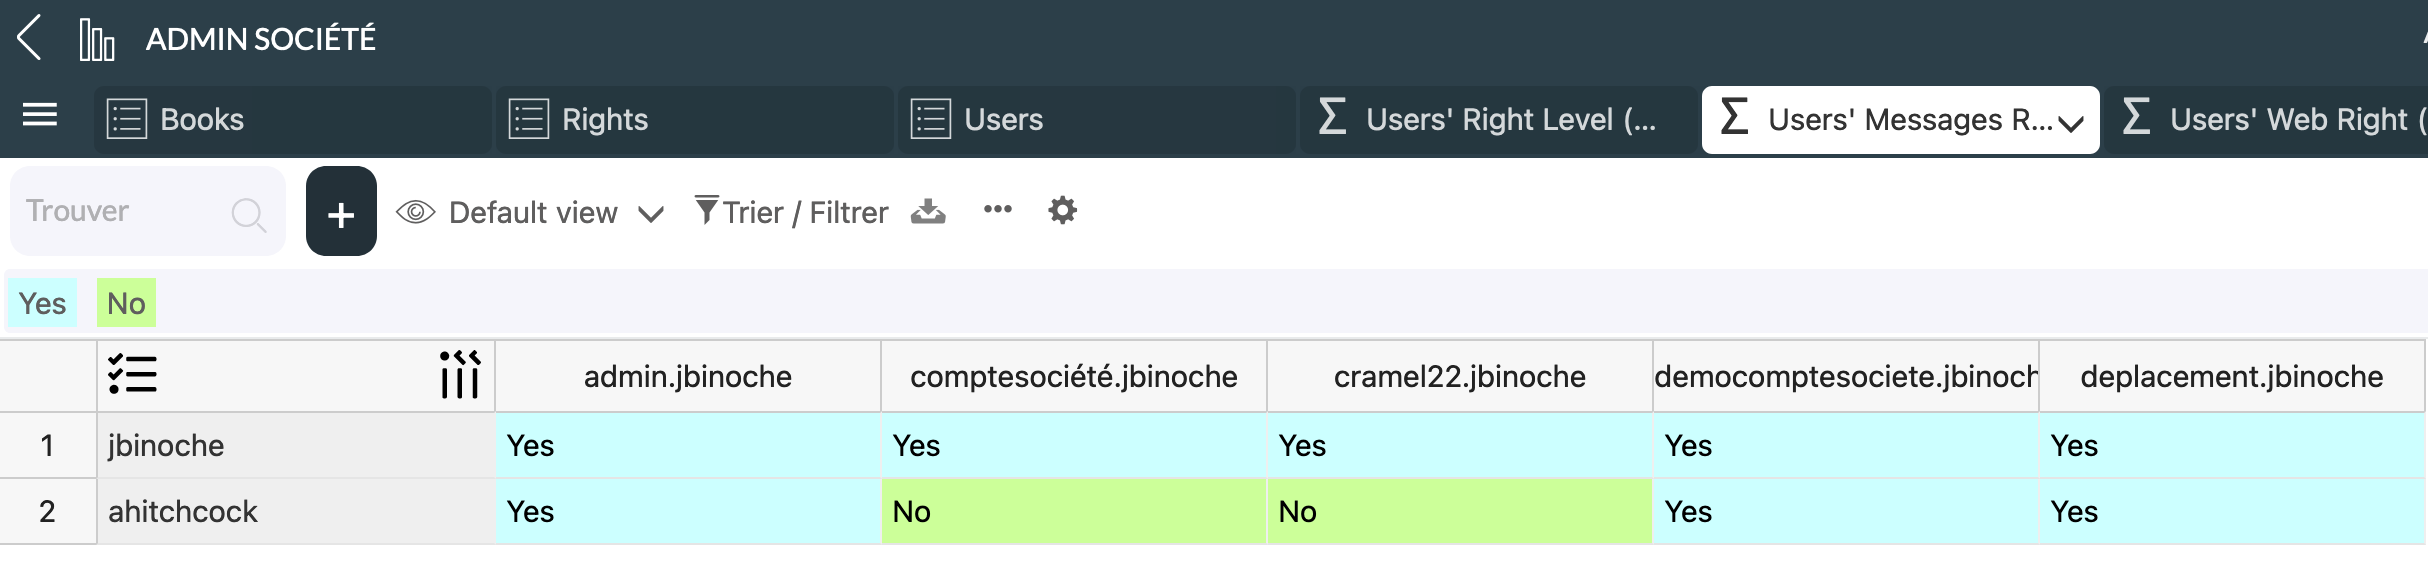Click the comptesociété.jbinoche column header
The height and width of the screenshot is (564, 2428).
[1074, 376]
